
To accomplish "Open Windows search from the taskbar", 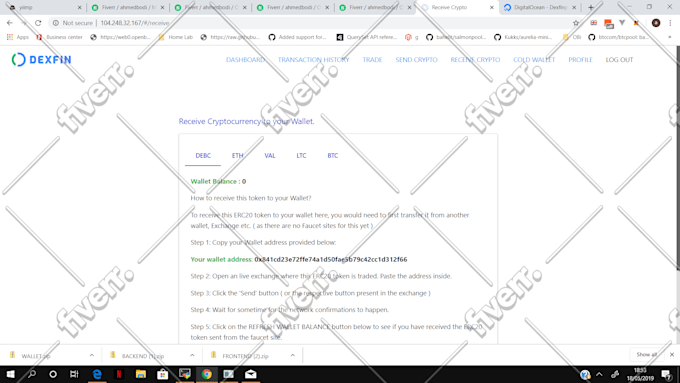I will [x=32, y=374].
